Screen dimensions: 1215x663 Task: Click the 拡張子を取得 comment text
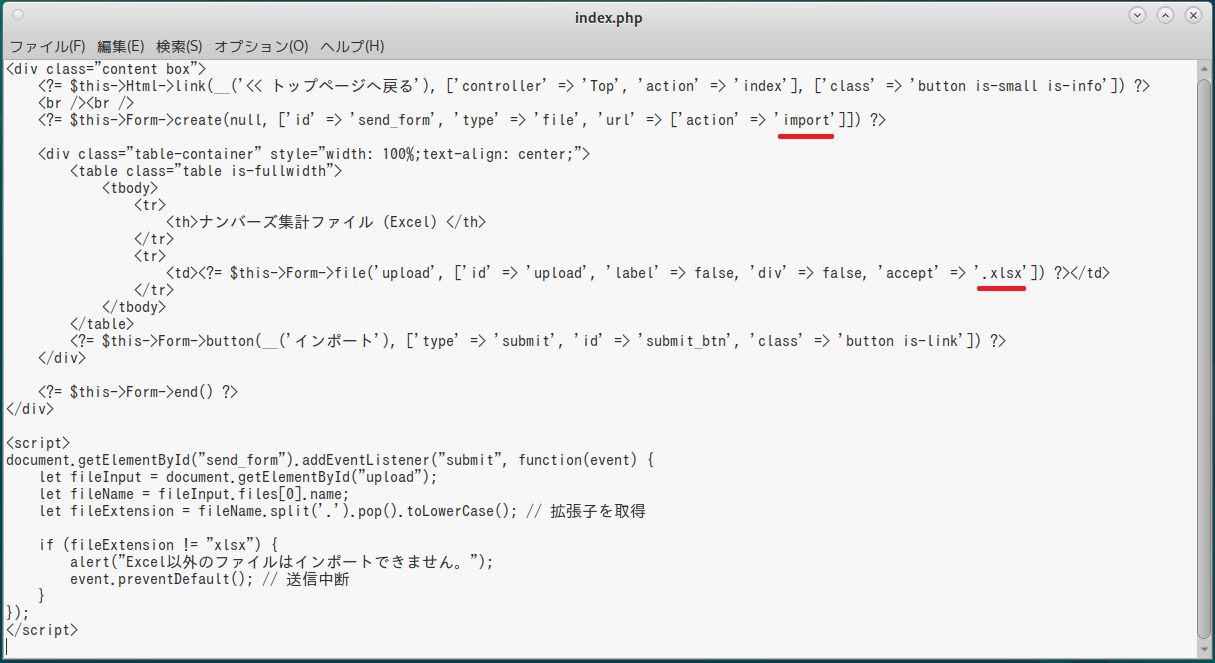pyautogui.click(x=597, y=511)
